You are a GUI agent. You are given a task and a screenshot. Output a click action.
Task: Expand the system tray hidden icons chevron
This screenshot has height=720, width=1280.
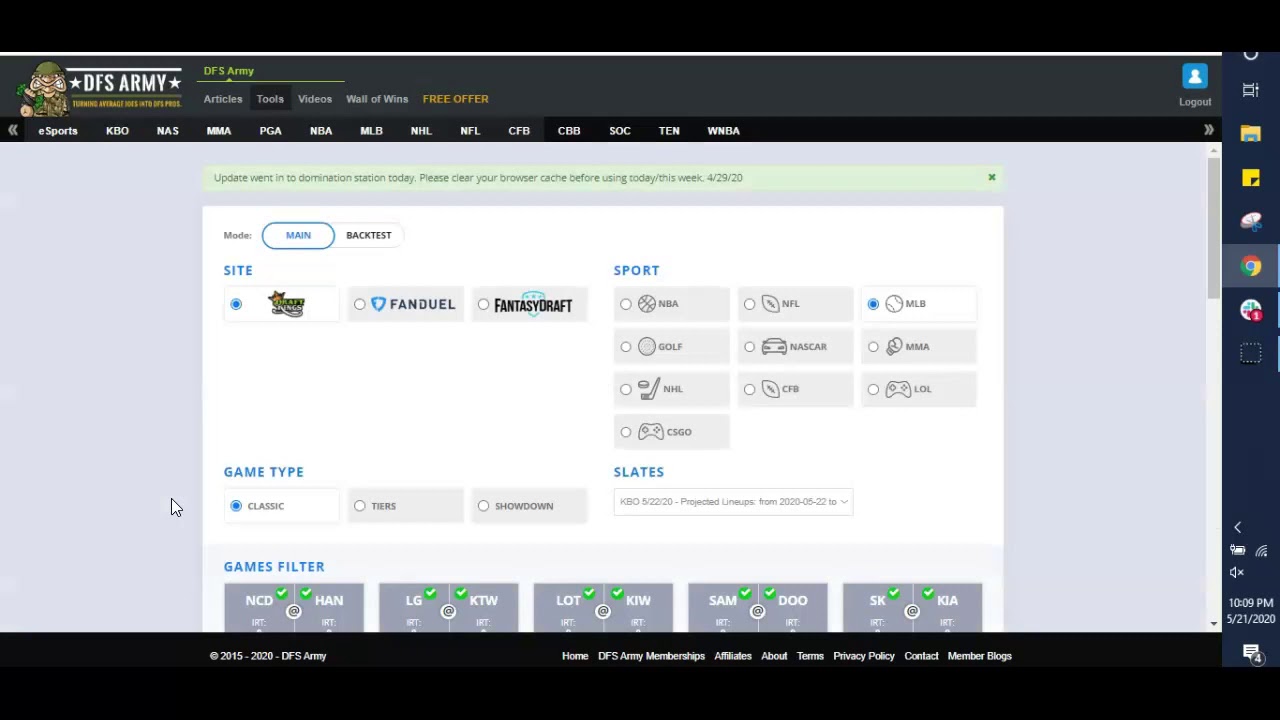1237,528
